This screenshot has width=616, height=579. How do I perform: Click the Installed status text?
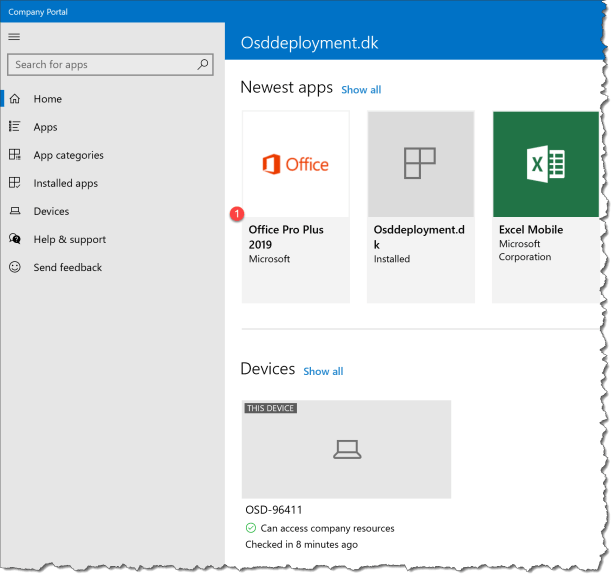click(x=392, y=259)
